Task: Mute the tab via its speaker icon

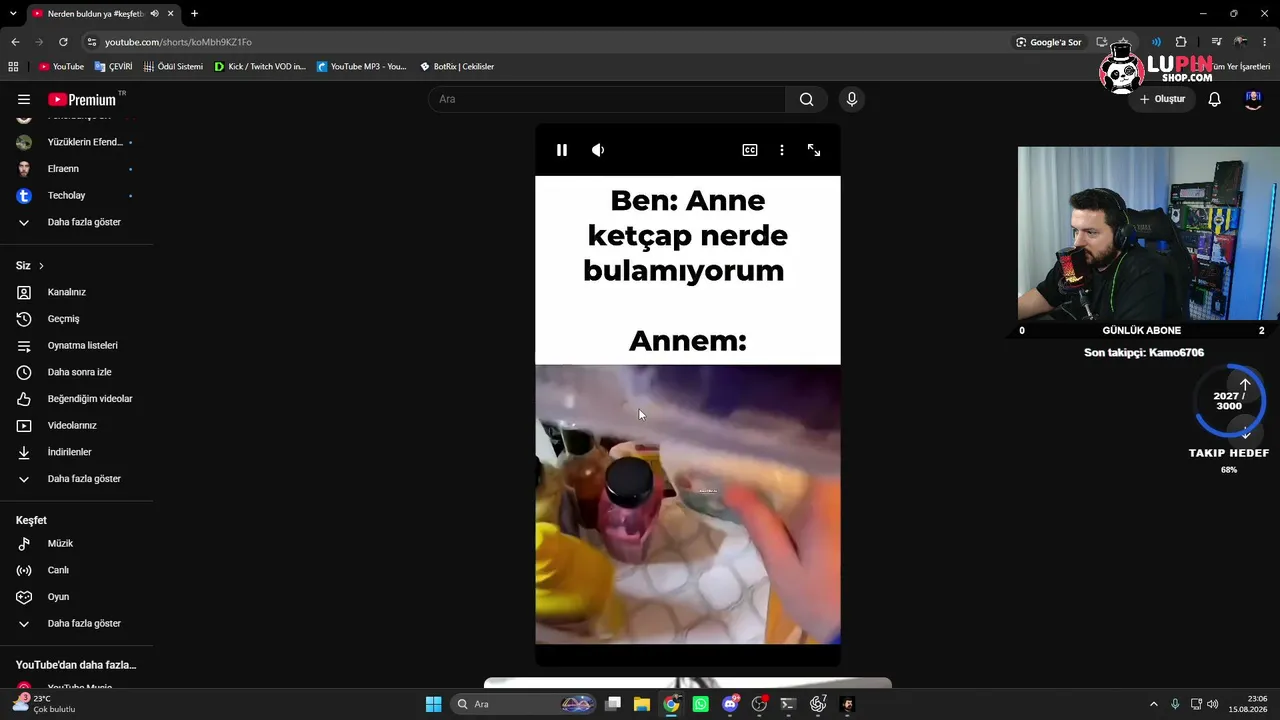Action: [x=154, y=13]
